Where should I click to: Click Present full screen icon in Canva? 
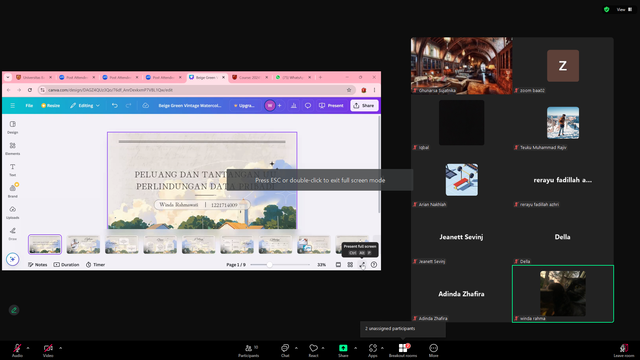coord(362,265)
